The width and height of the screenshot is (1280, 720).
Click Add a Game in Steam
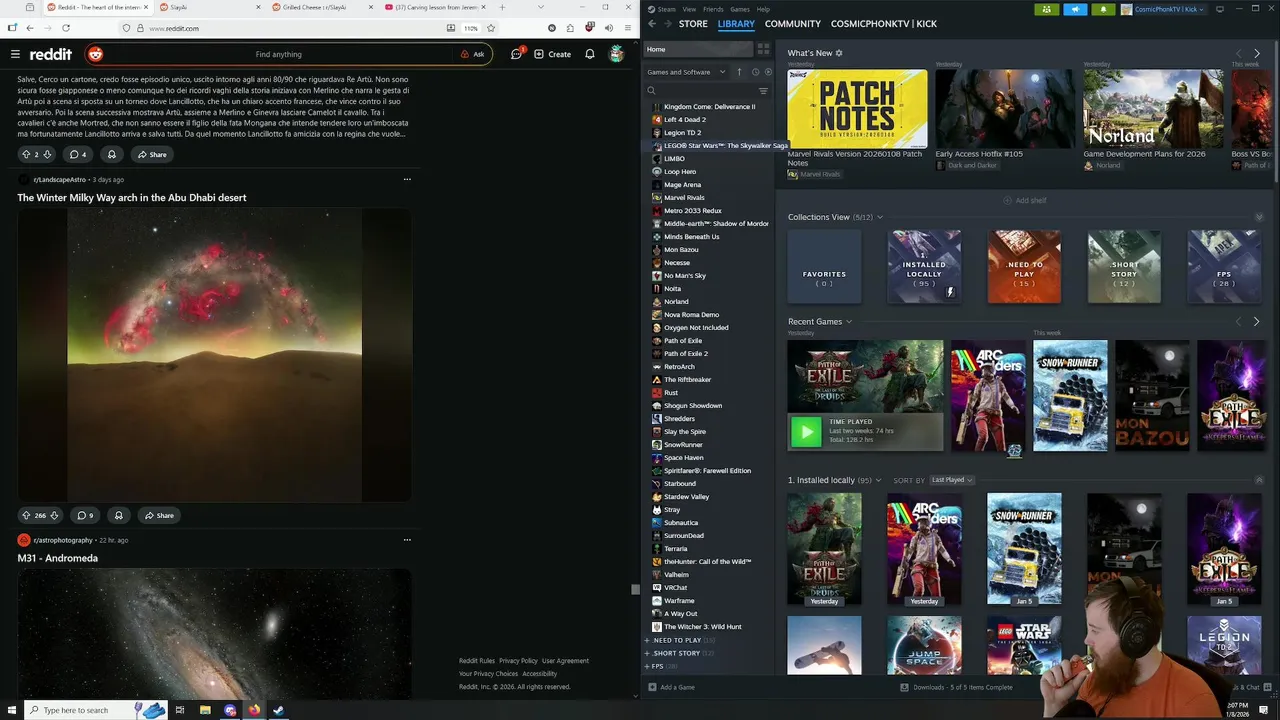click(x=671, y=687)
